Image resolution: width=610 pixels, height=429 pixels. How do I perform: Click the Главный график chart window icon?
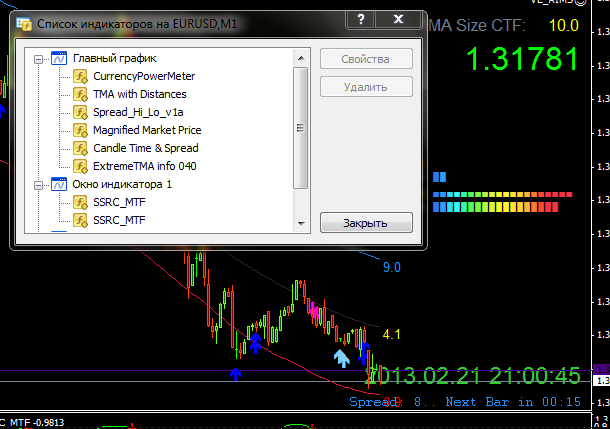[x=59, y=58]
